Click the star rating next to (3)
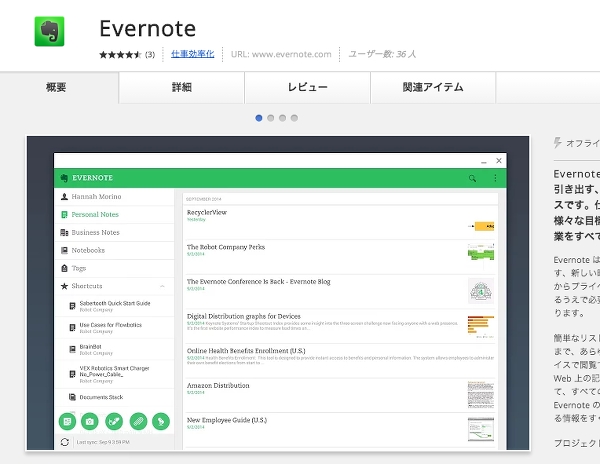 [120, 55]
